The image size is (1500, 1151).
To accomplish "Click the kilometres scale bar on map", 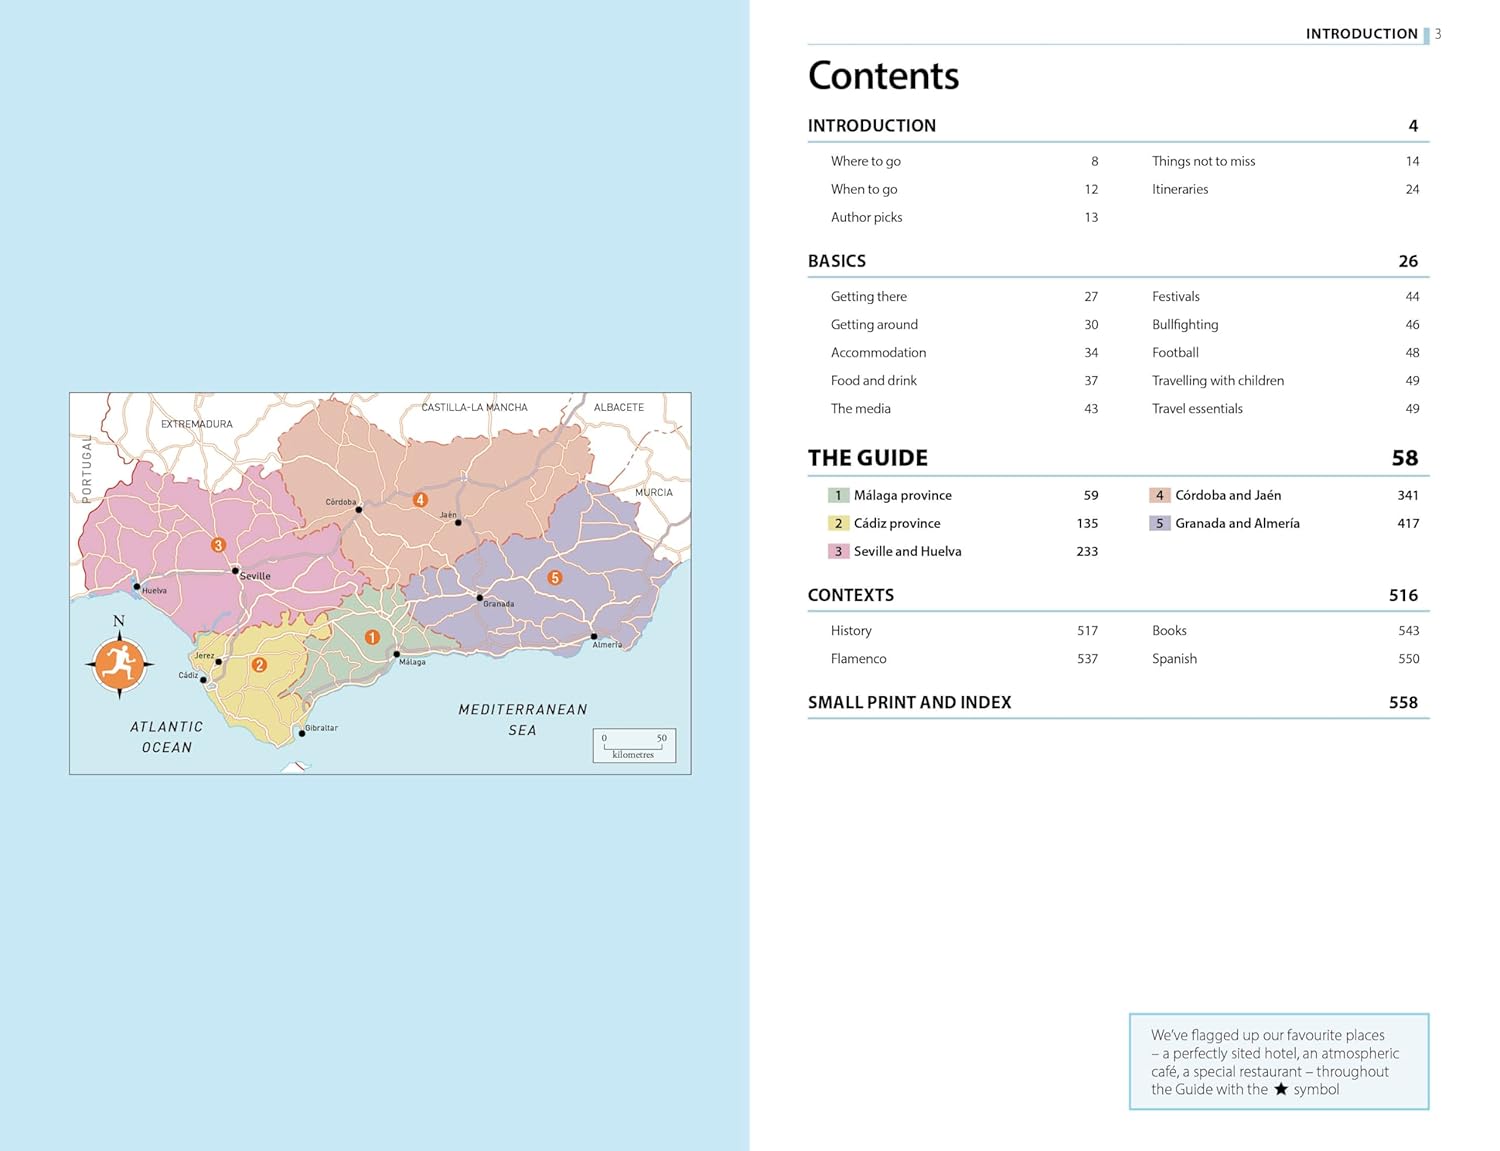I will tap(634, 746).
